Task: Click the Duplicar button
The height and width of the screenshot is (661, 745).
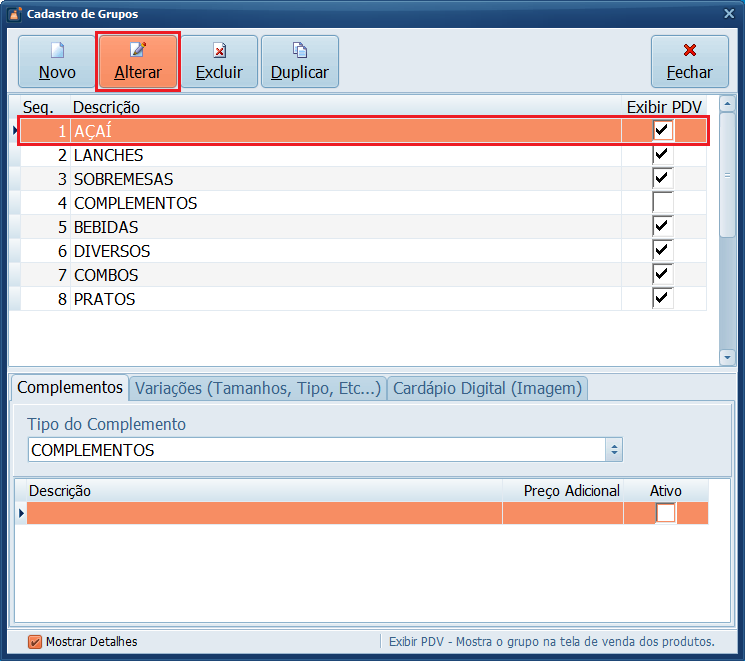Action: click(300, 62)
